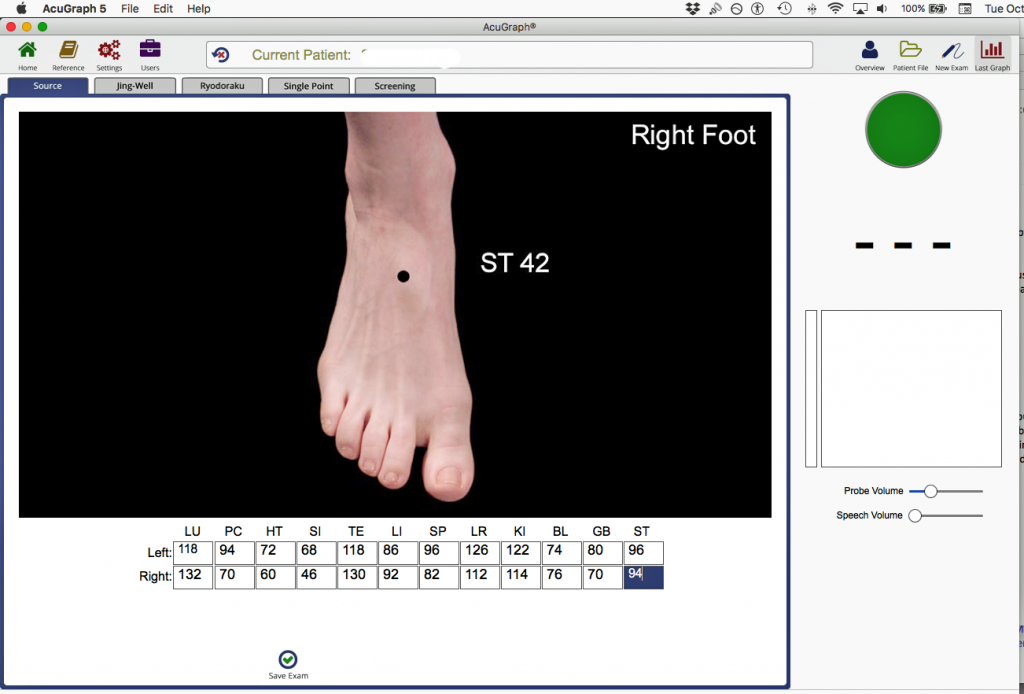
Task: Open the Patient File folder icon
Action: [x=910, y=55]
